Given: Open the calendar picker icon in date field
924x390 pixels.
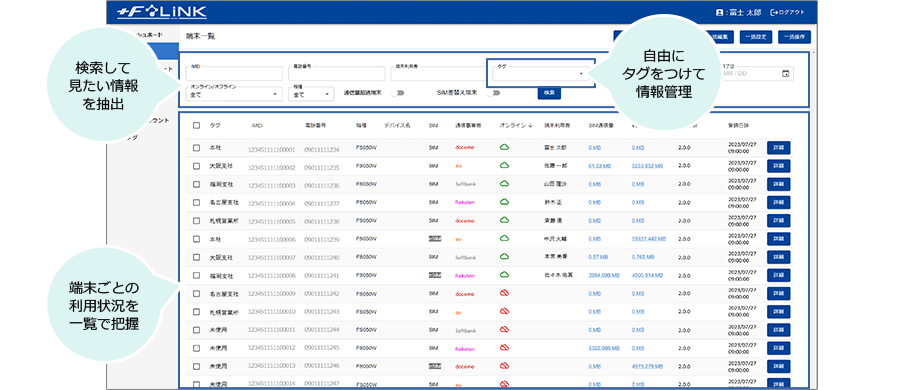Looking at the screenshot, I should 785,74.
